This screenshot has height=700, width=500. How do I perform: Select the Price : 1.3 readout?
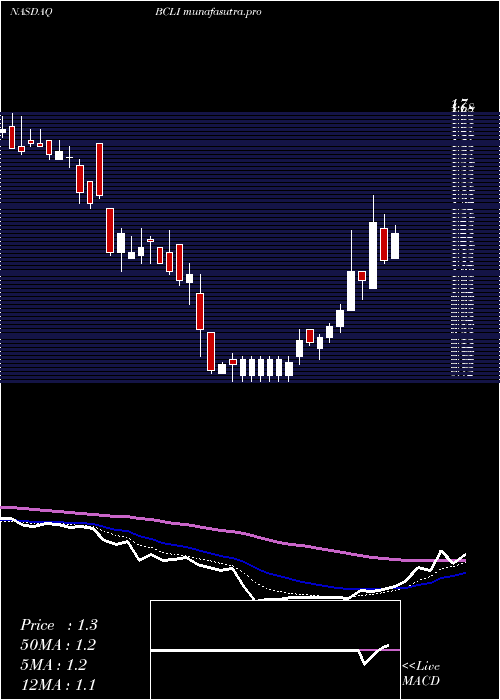[x=58, y=625]
